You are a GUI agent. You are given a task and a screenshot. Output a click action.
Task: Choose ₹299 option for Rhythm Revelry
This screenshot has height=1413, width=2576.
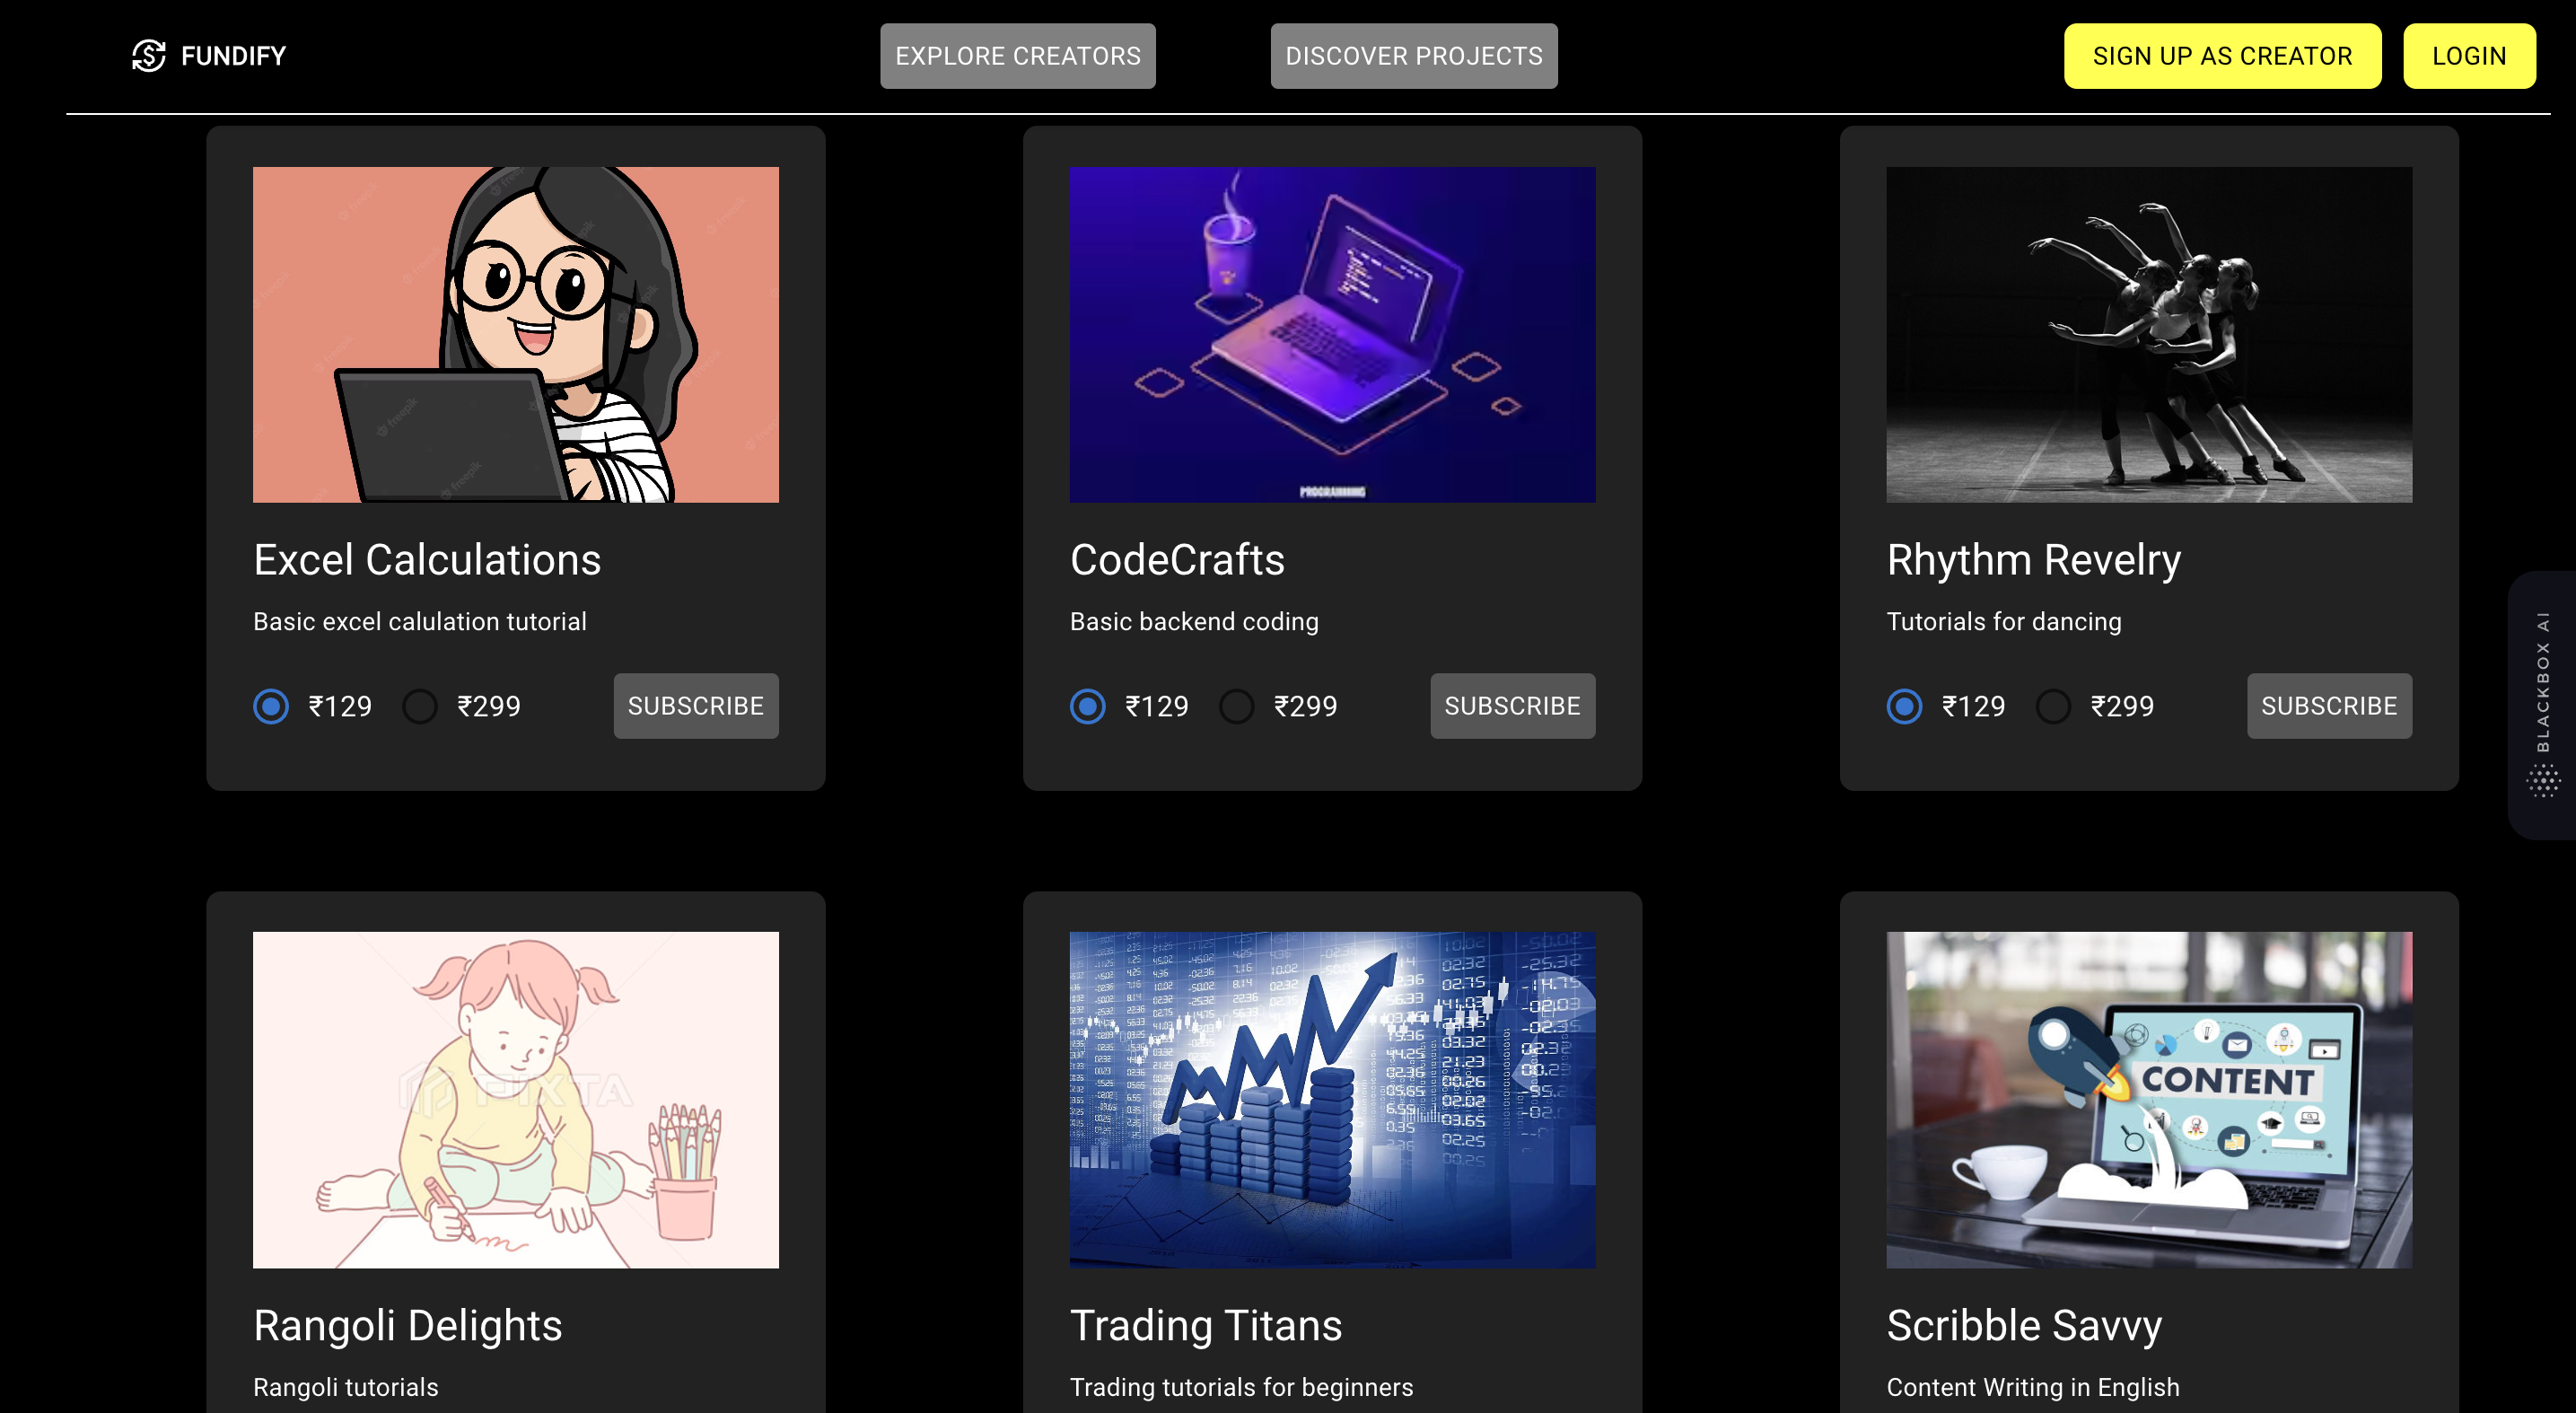pos(2054,706)
